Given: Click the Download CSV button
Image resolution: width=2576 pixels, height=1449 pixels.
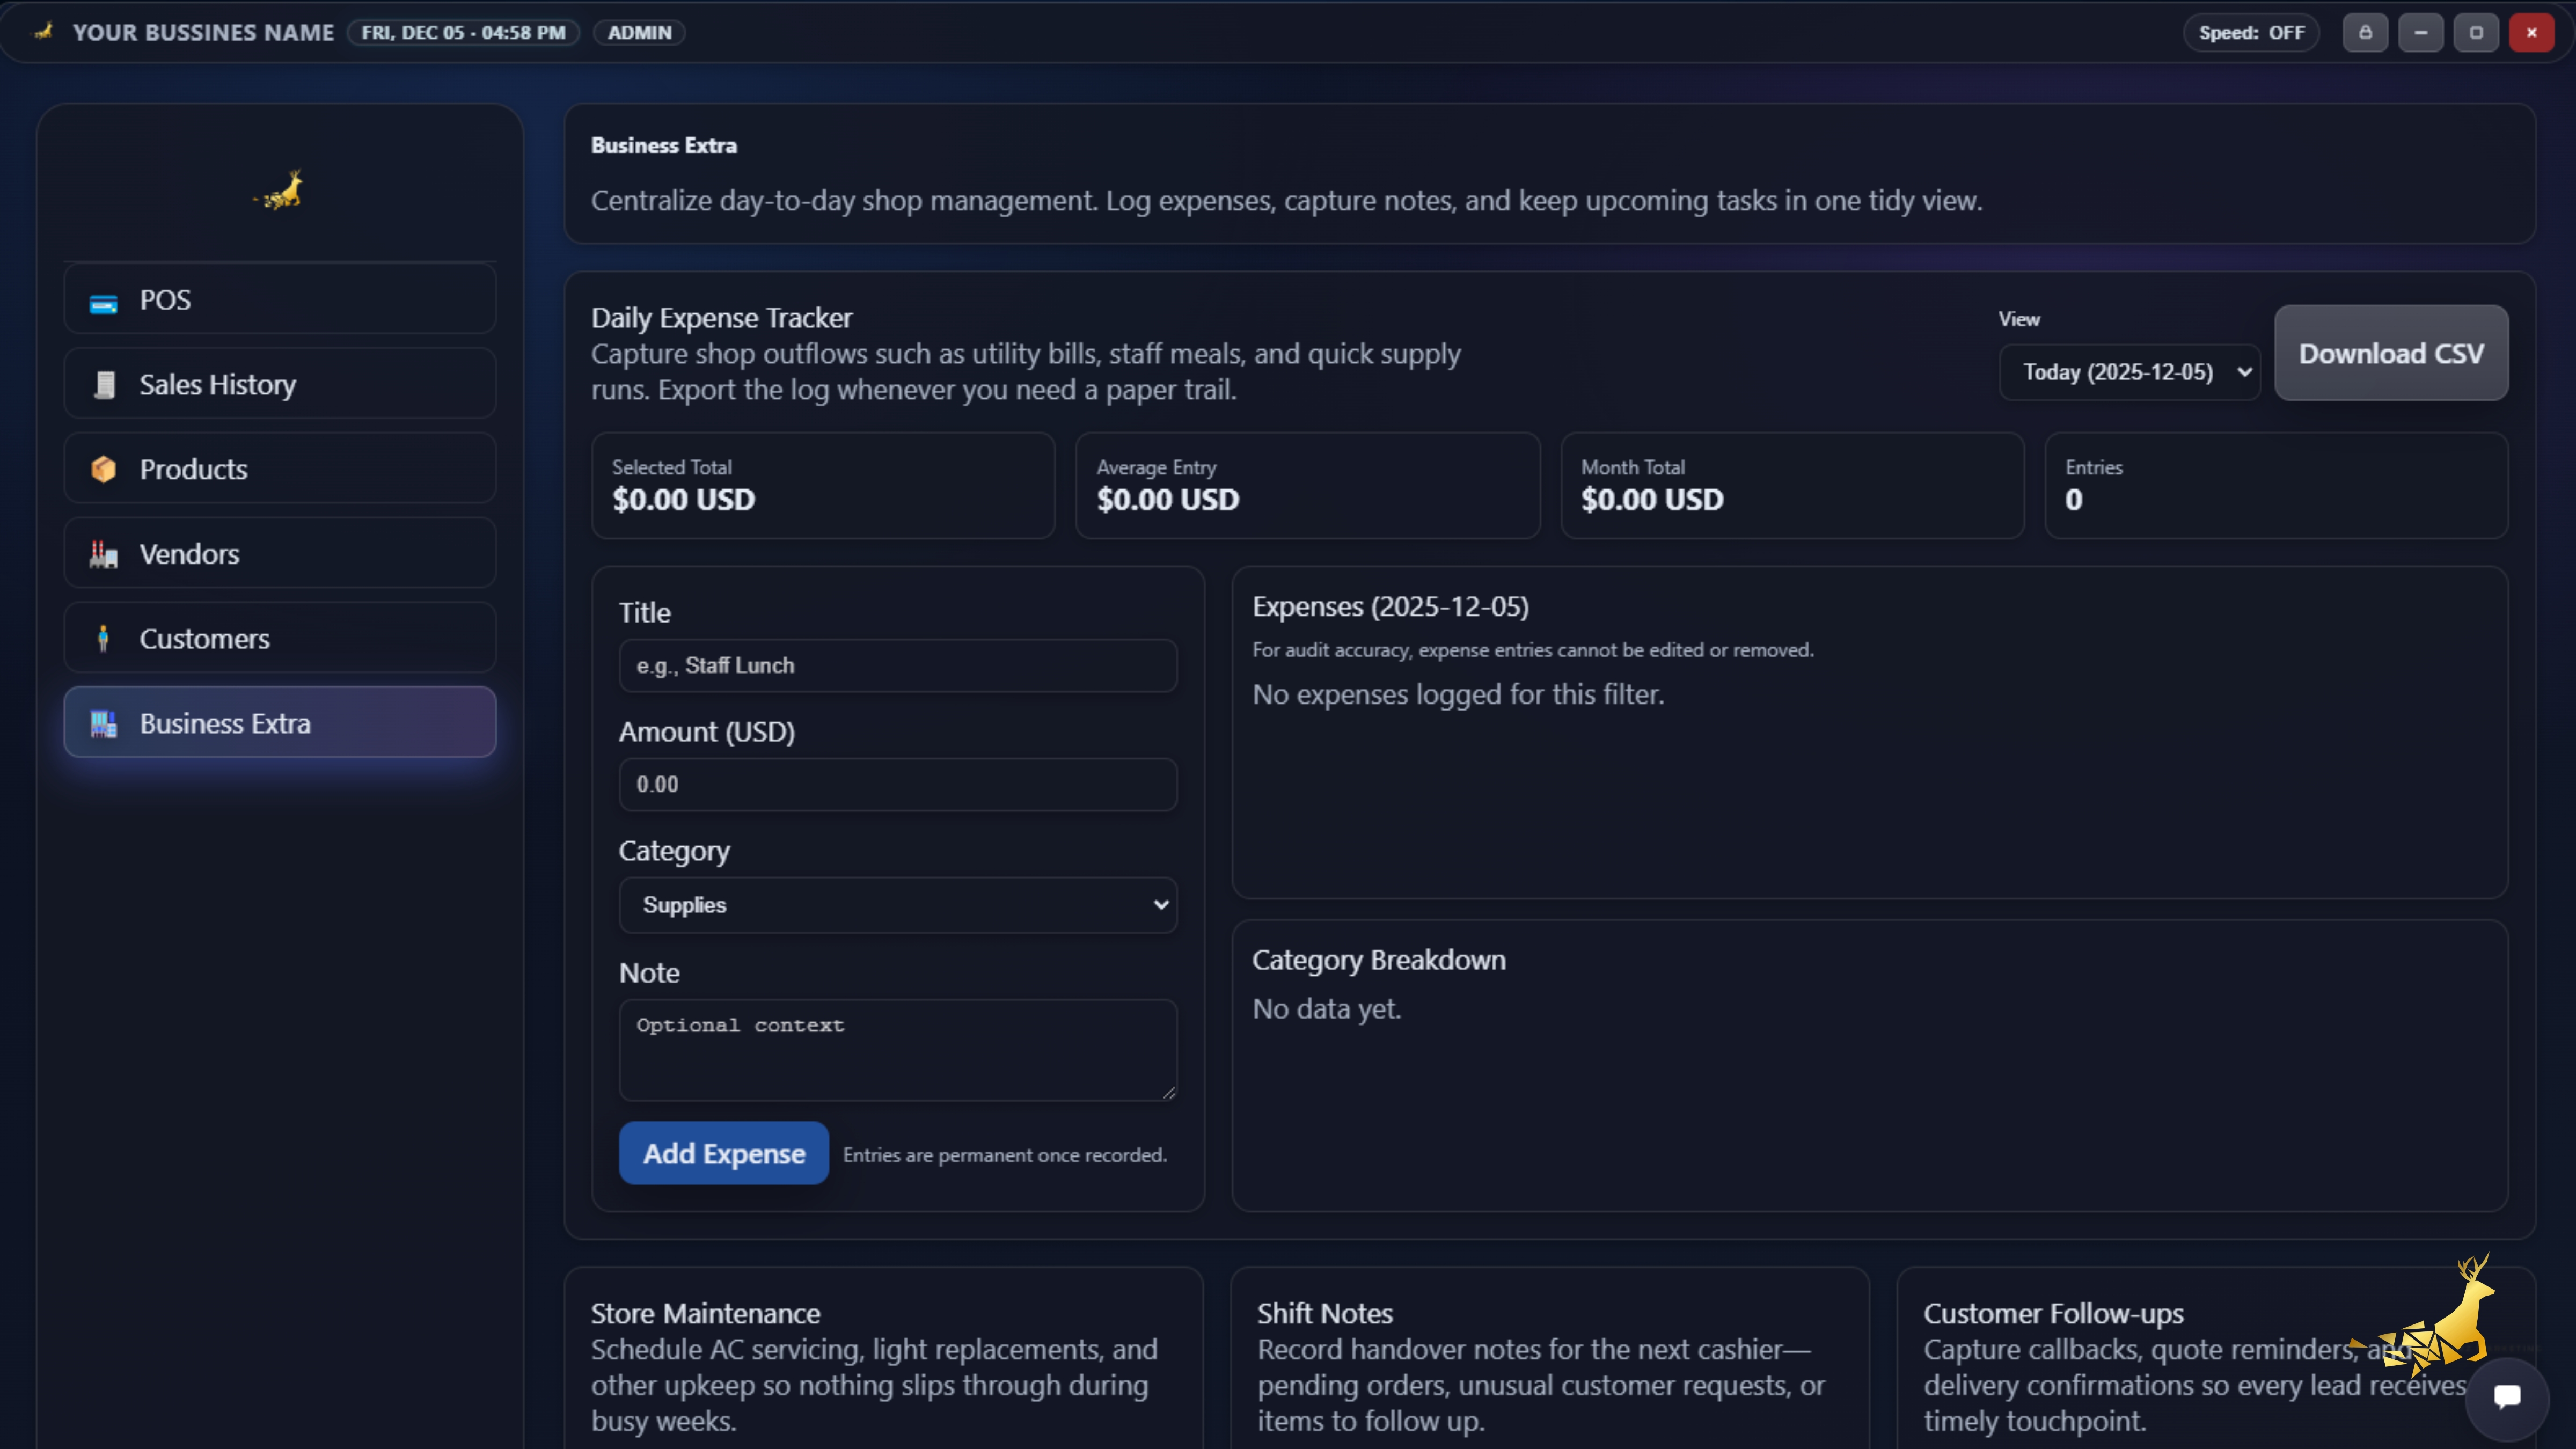Looking at the screenshot, I should (2390, 353).
